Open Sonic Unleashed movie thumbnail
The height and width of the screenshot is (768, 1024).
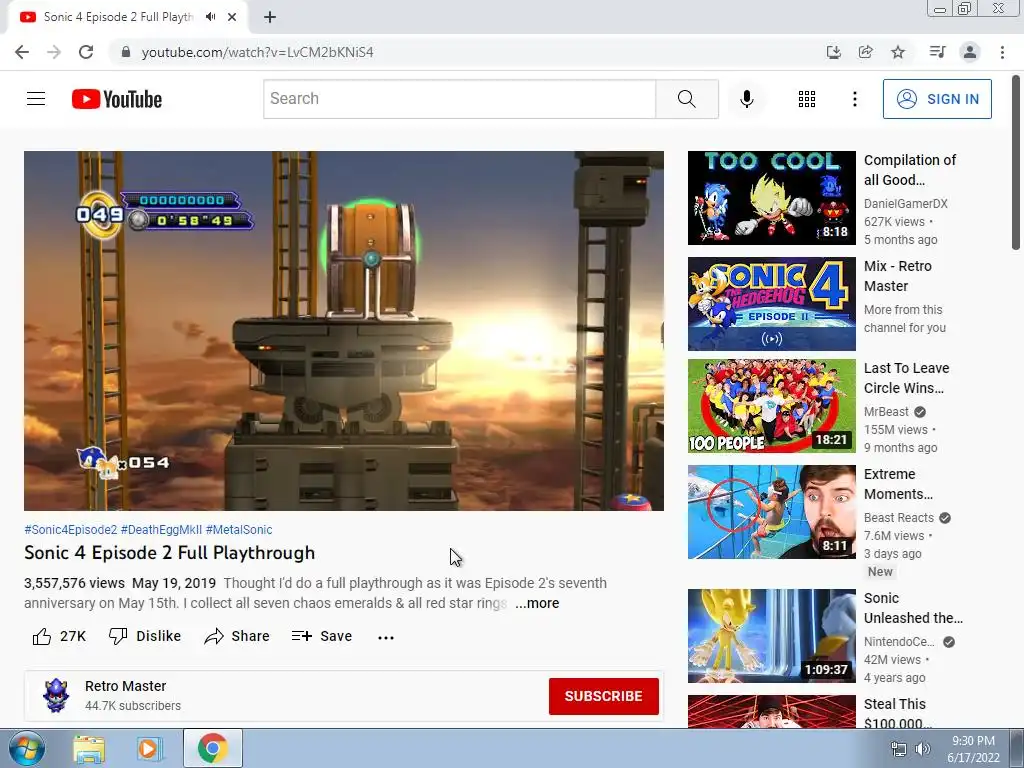771,635
